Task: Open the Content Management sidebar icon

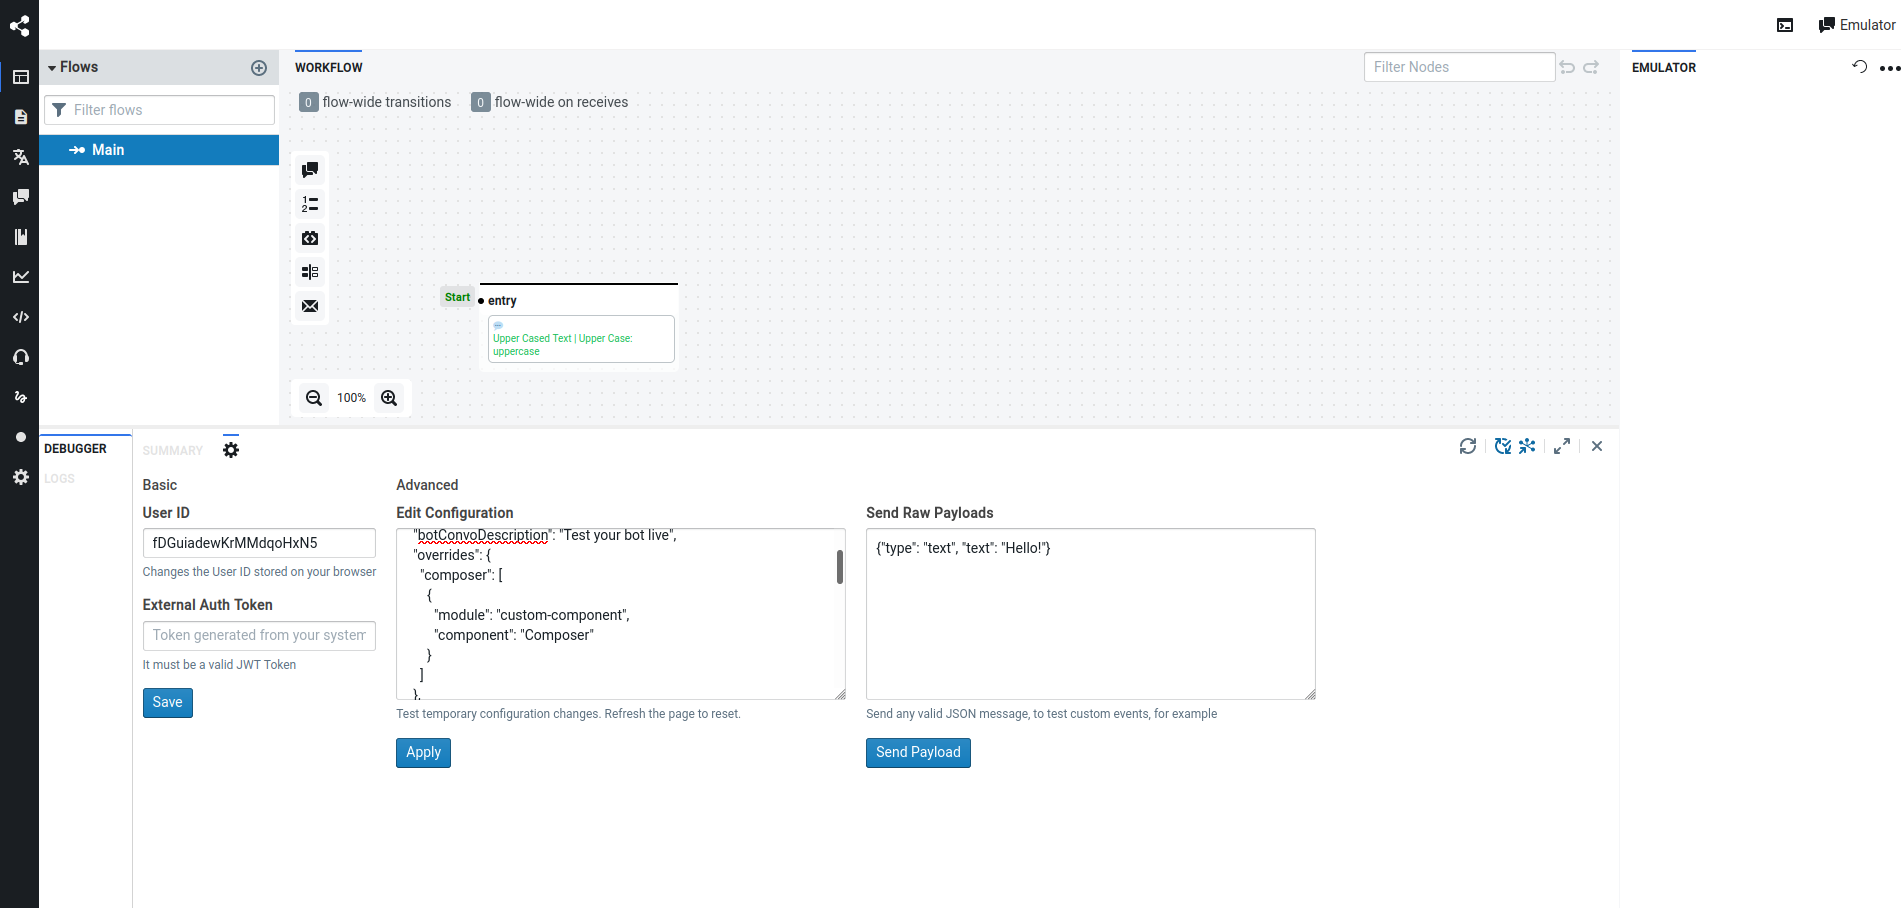Action: pyautogui.click(x=20, y=116)
